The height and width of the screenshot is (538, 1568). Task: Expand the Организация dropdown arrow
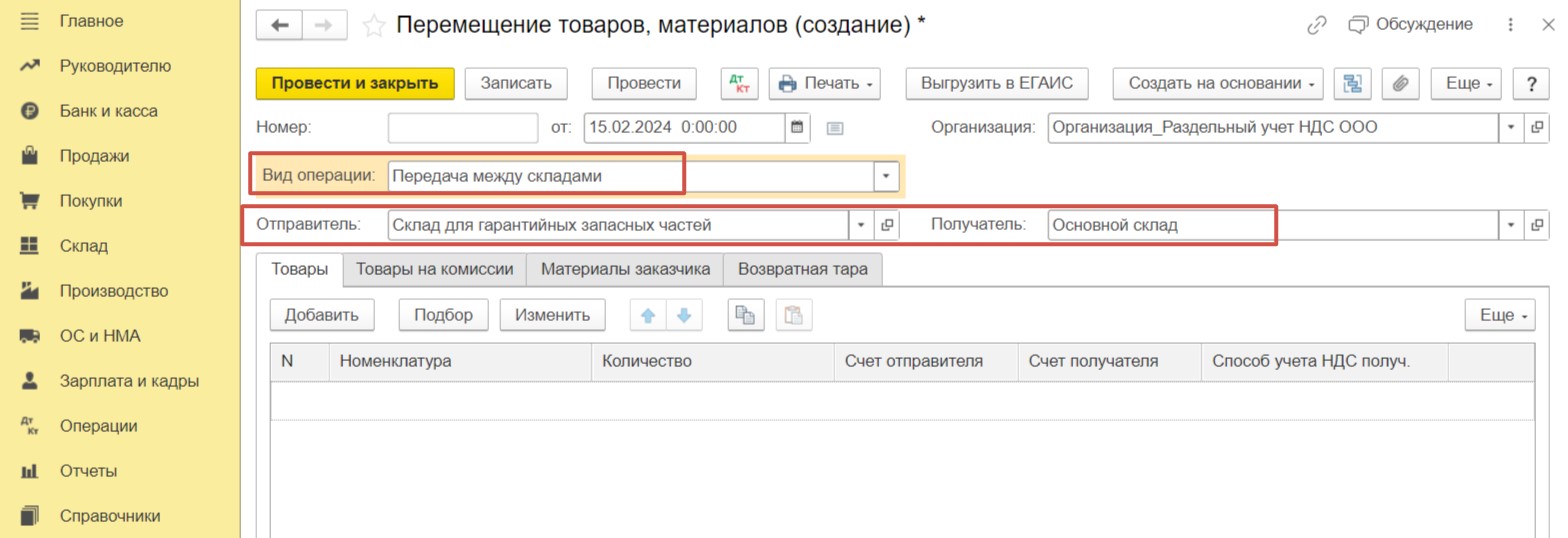(1510, 128)
